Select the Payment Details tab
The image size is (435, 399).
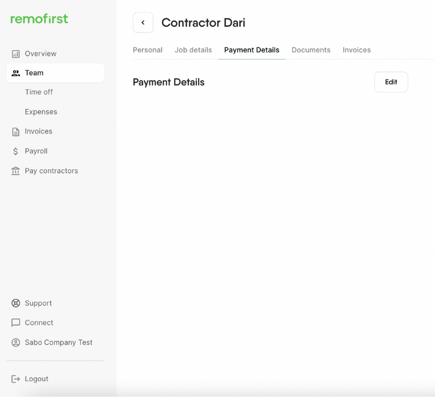tap(252, 50)
